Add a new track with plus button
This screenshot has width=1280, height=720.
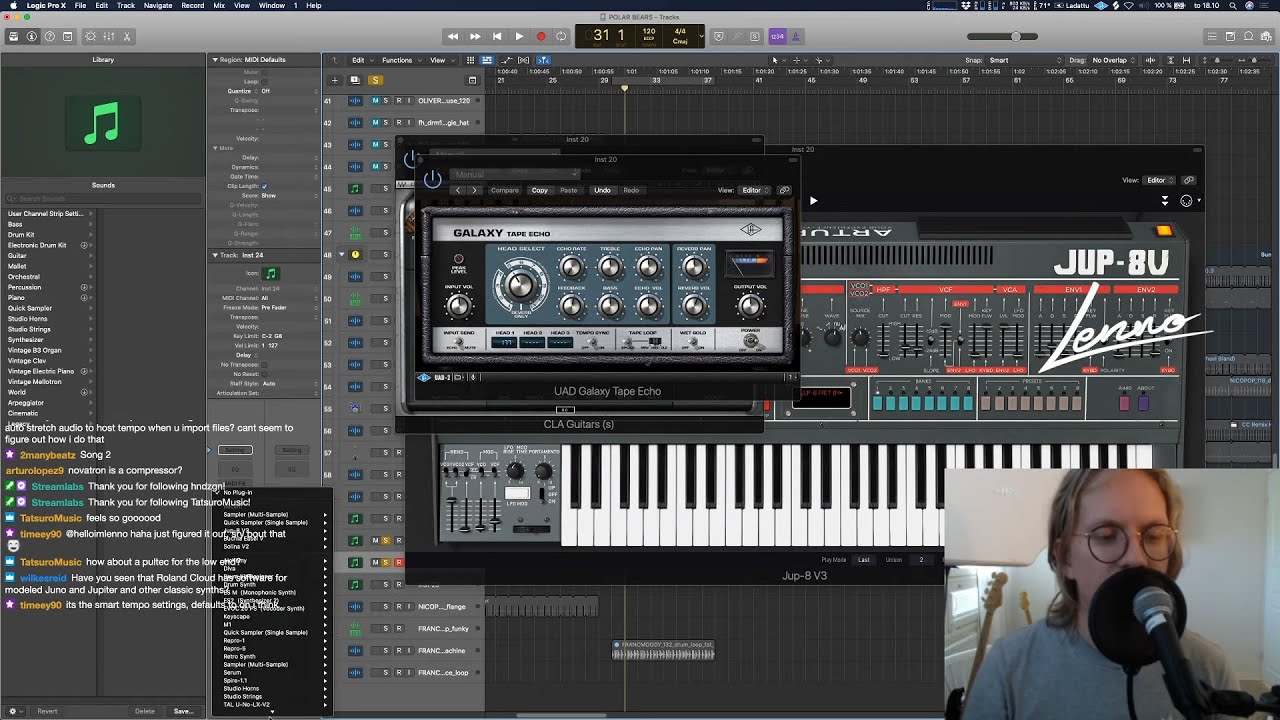pos(335,80)
